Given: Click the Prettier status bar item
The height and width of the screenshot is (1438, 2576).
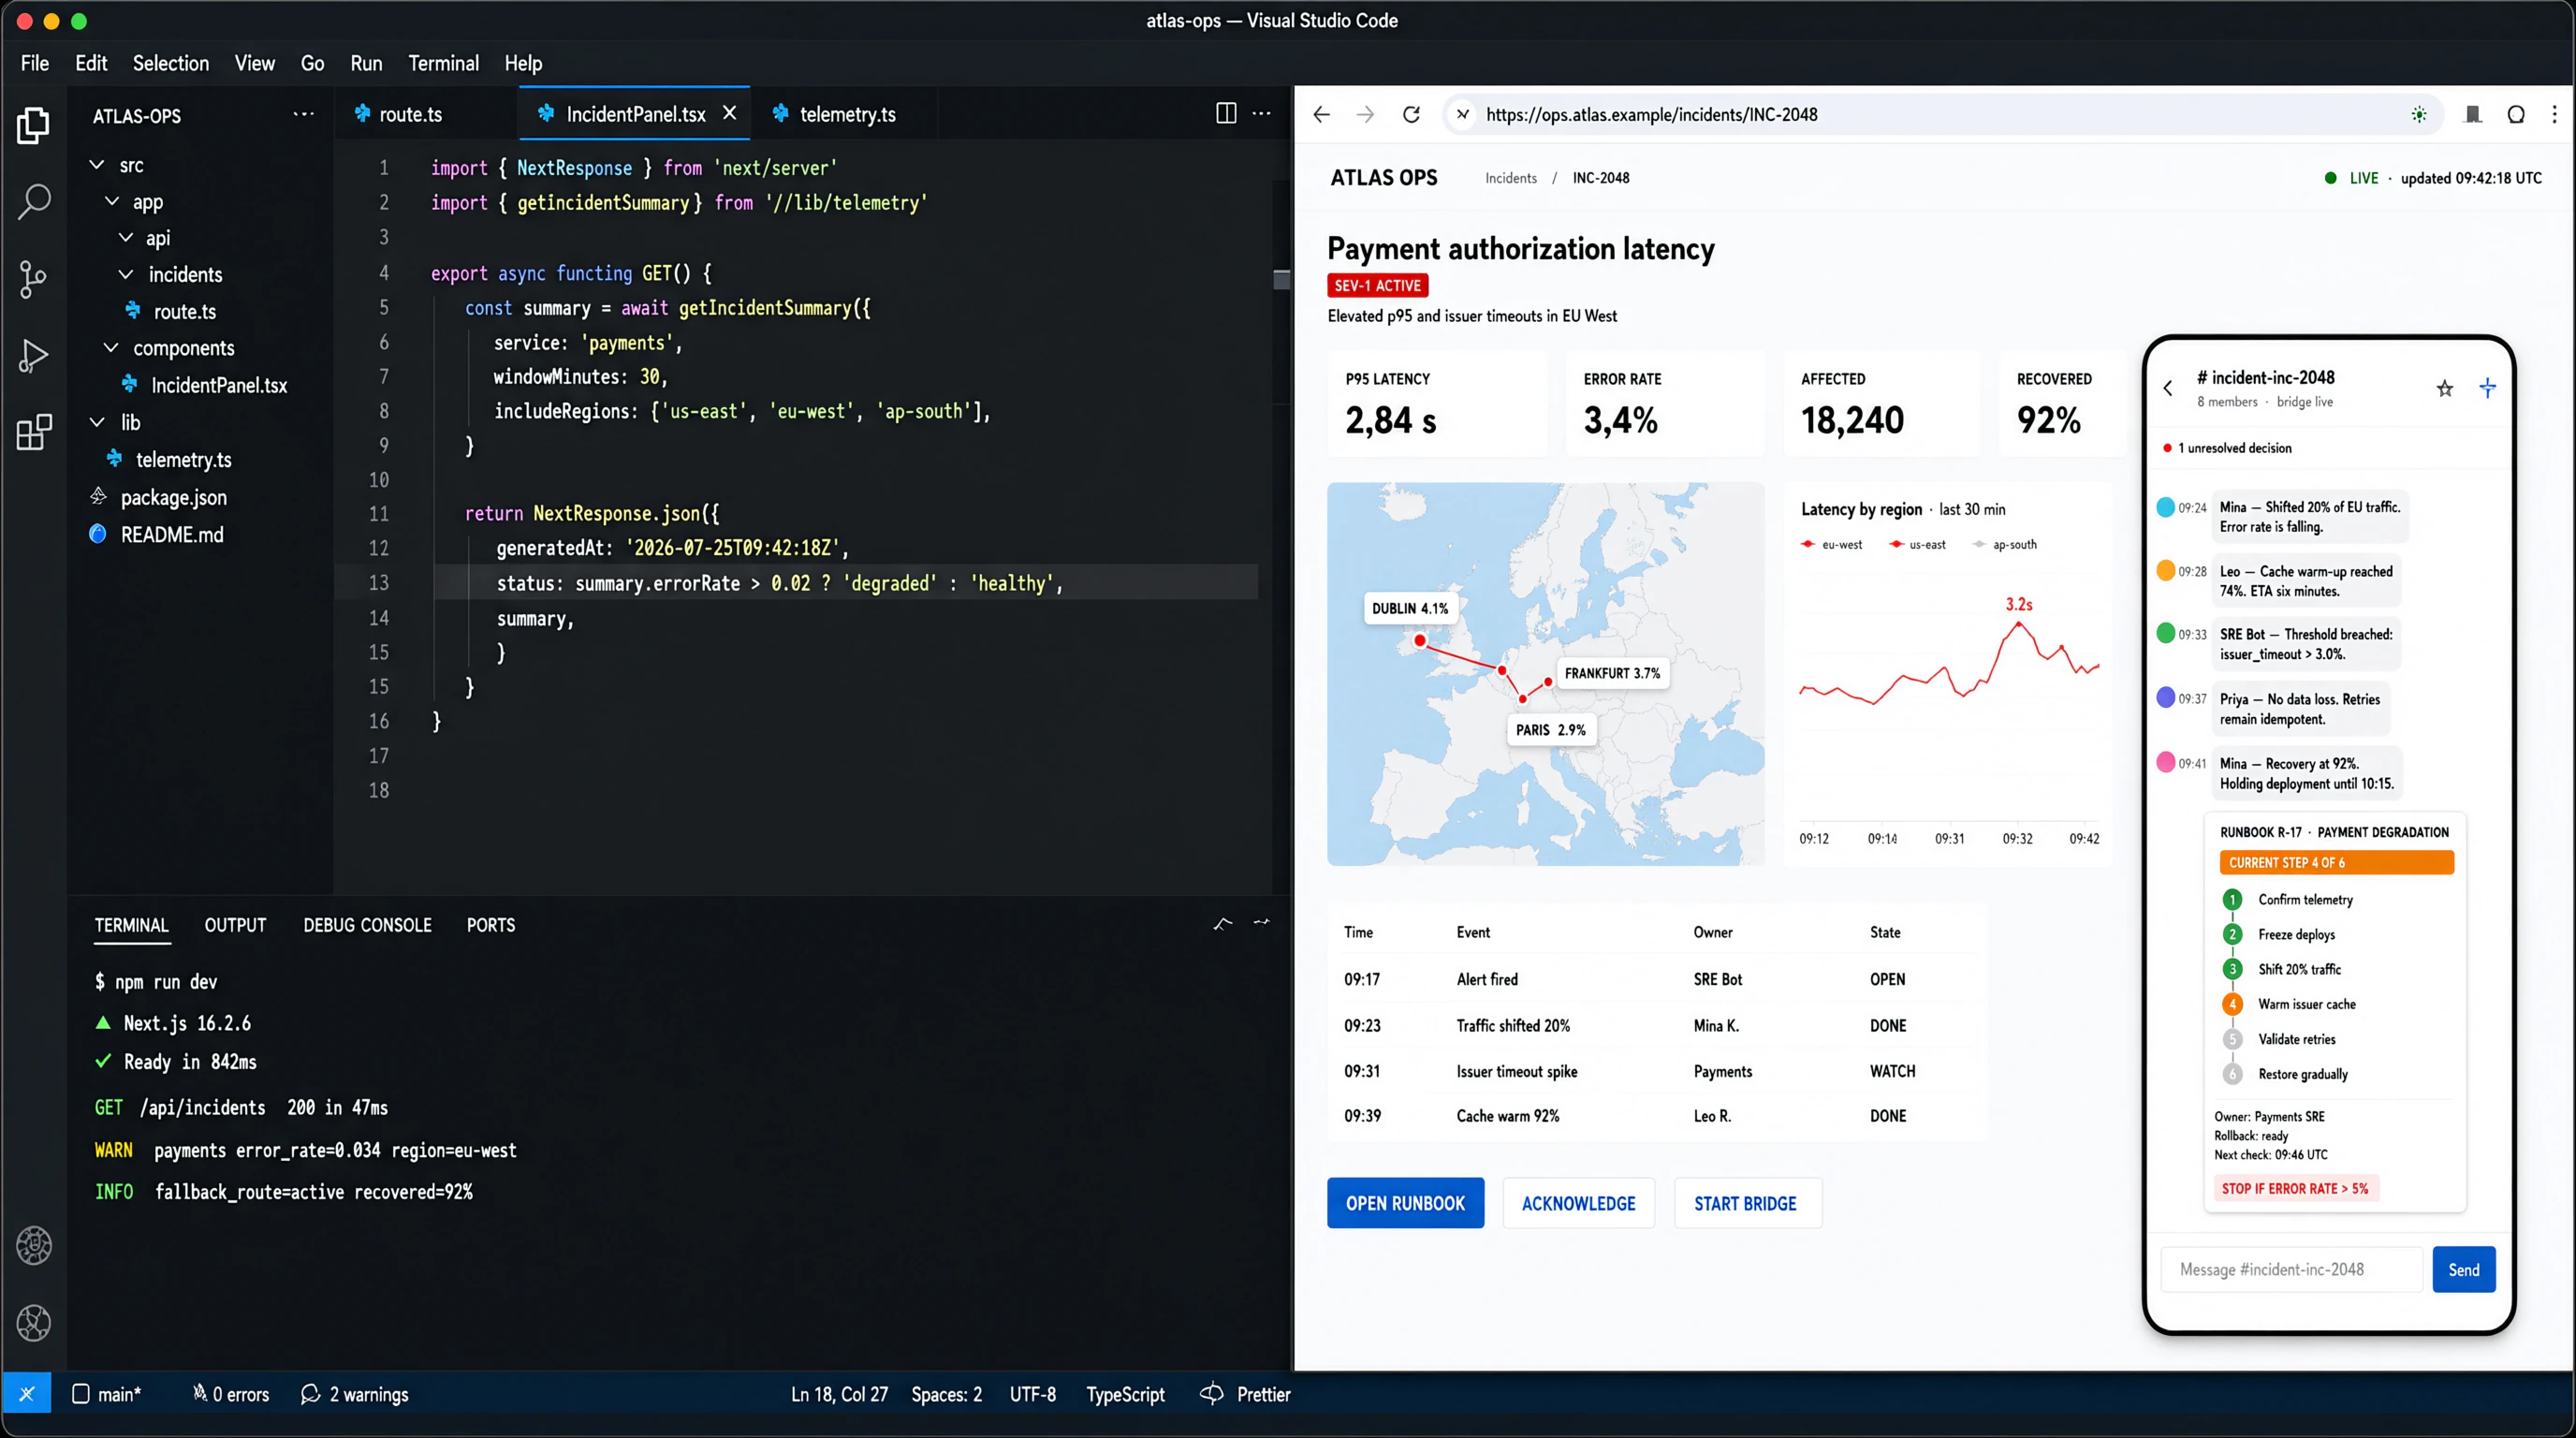Looking at the screenshot, I should (x=1246, y=1394).
